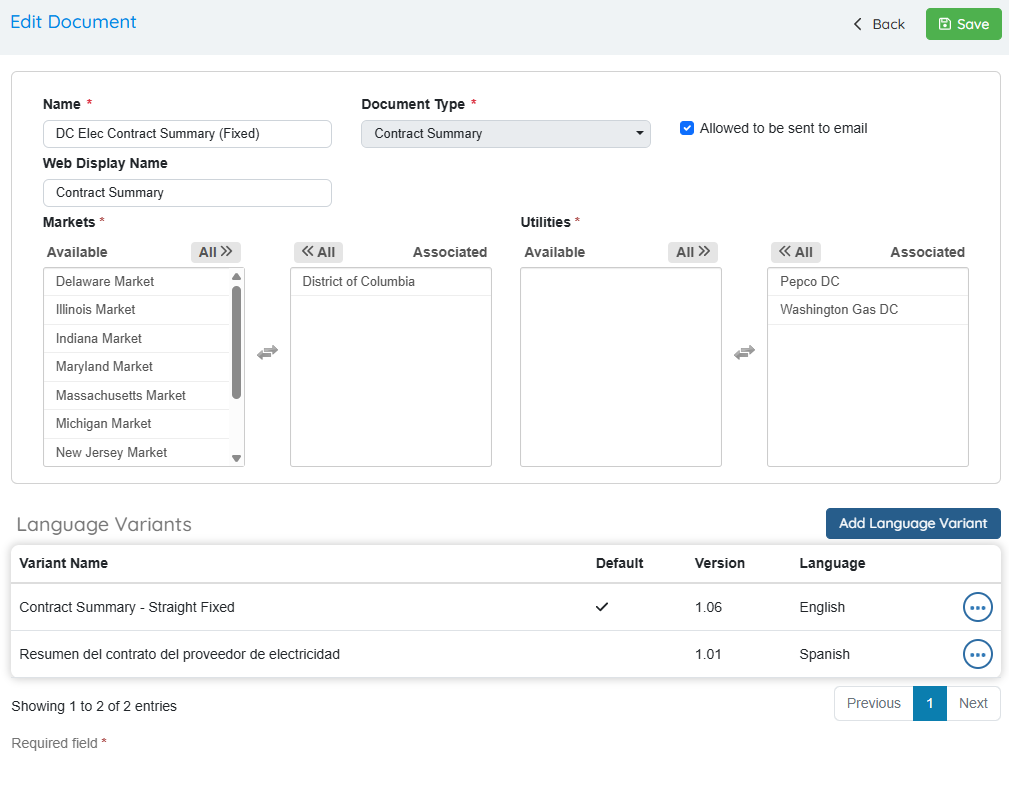Viewport: 1009px width, 785px height.
Task: Sort by Version column header
Action: [x=719, y=564]
